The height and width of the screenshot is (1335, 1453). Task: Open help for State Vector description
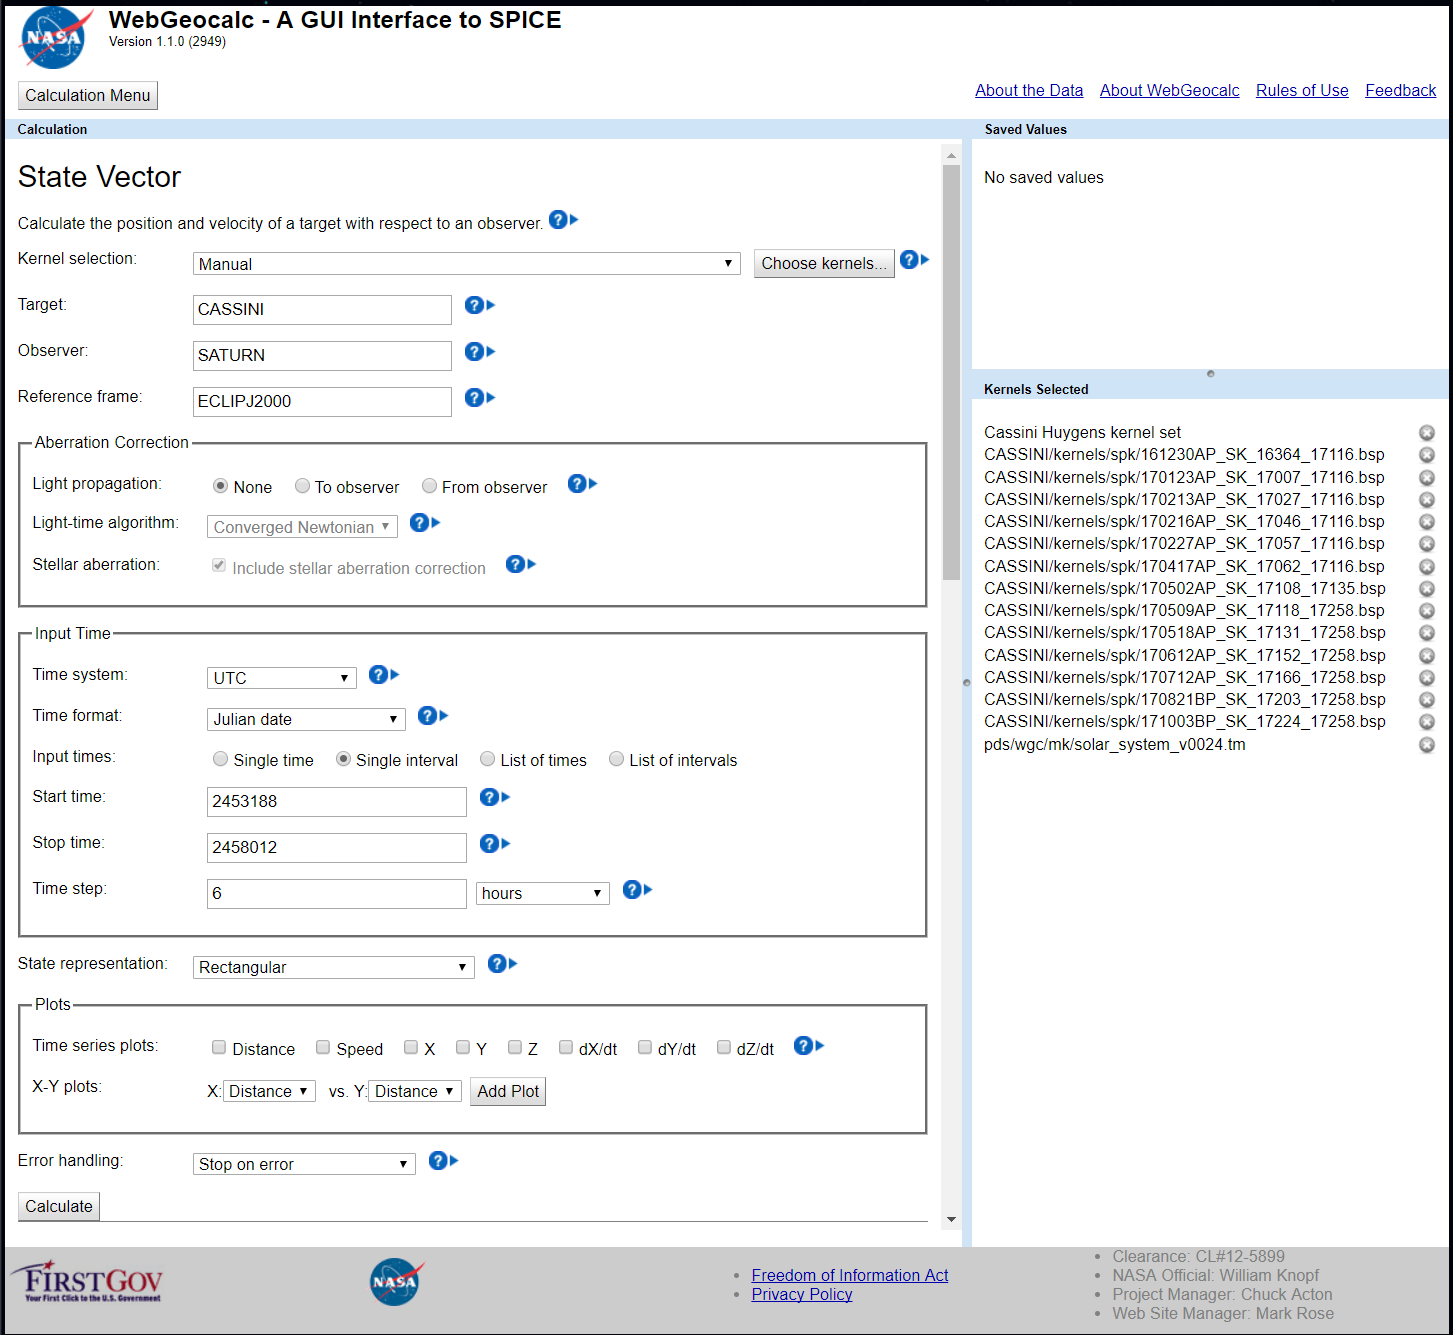[x=563, y=220]
